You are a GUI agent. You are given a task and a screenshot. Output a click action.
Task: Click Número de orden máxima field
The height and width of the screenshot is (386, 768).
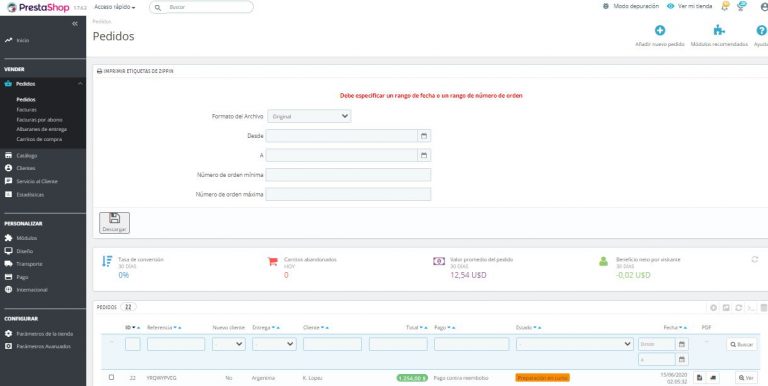click(348, 194)
